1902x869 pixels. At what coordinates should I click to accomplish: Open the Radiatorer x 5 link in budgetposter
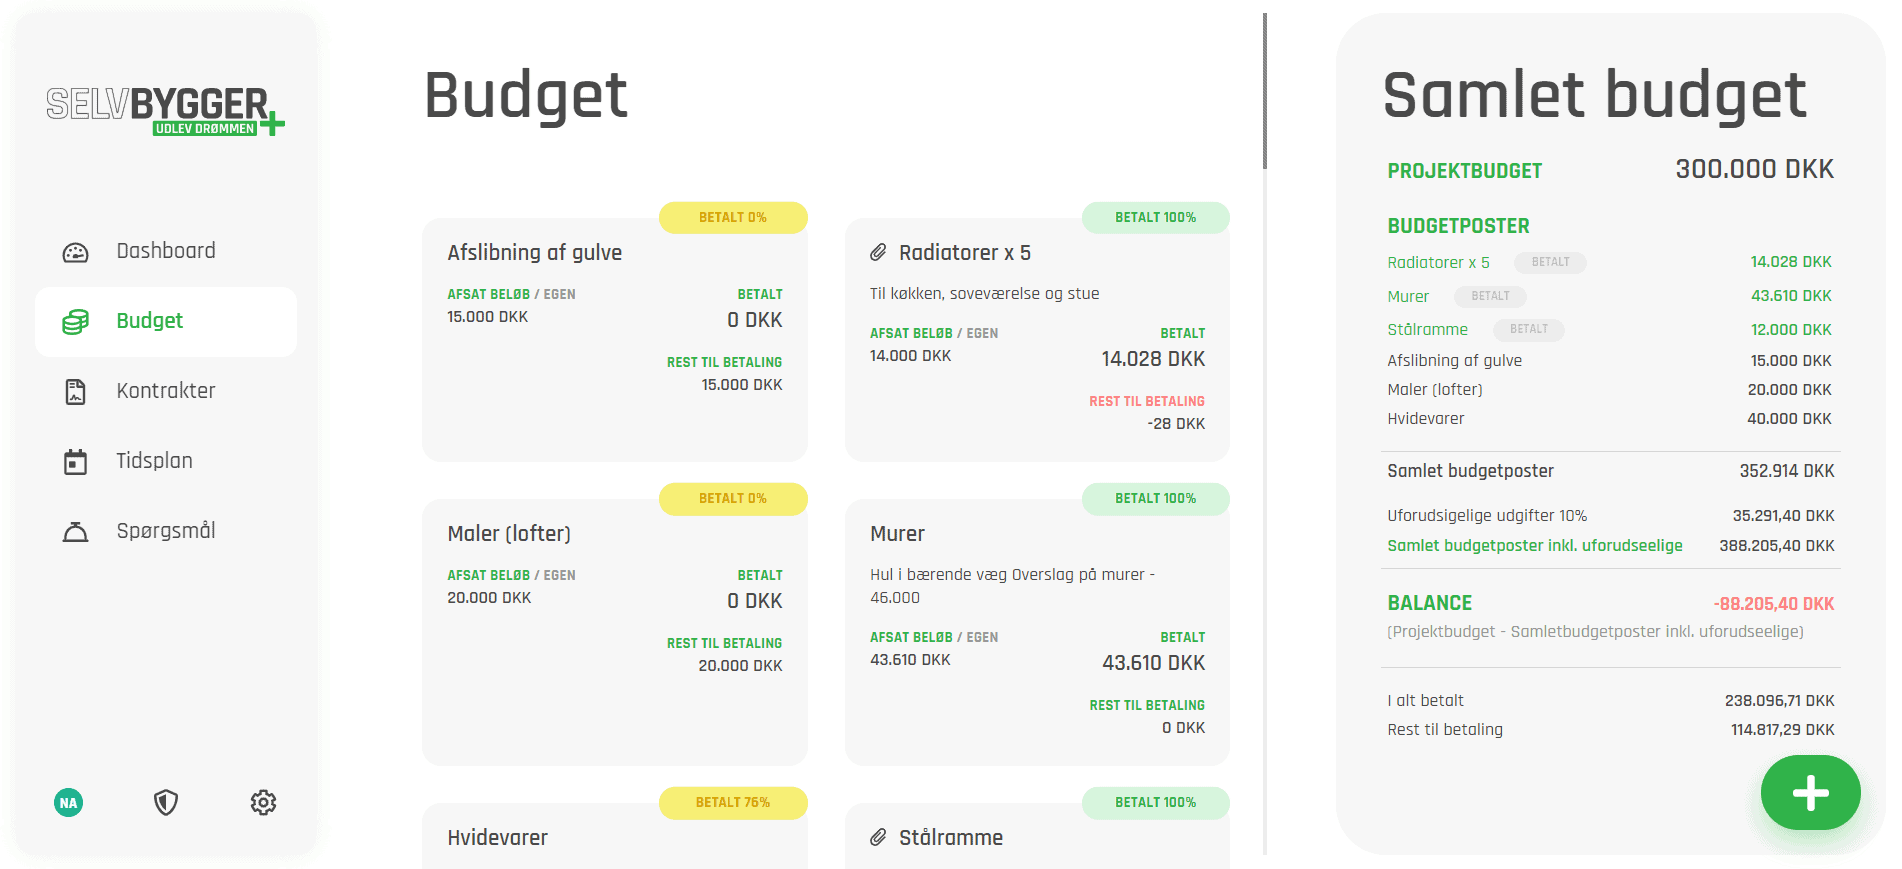coord(1438,262)
